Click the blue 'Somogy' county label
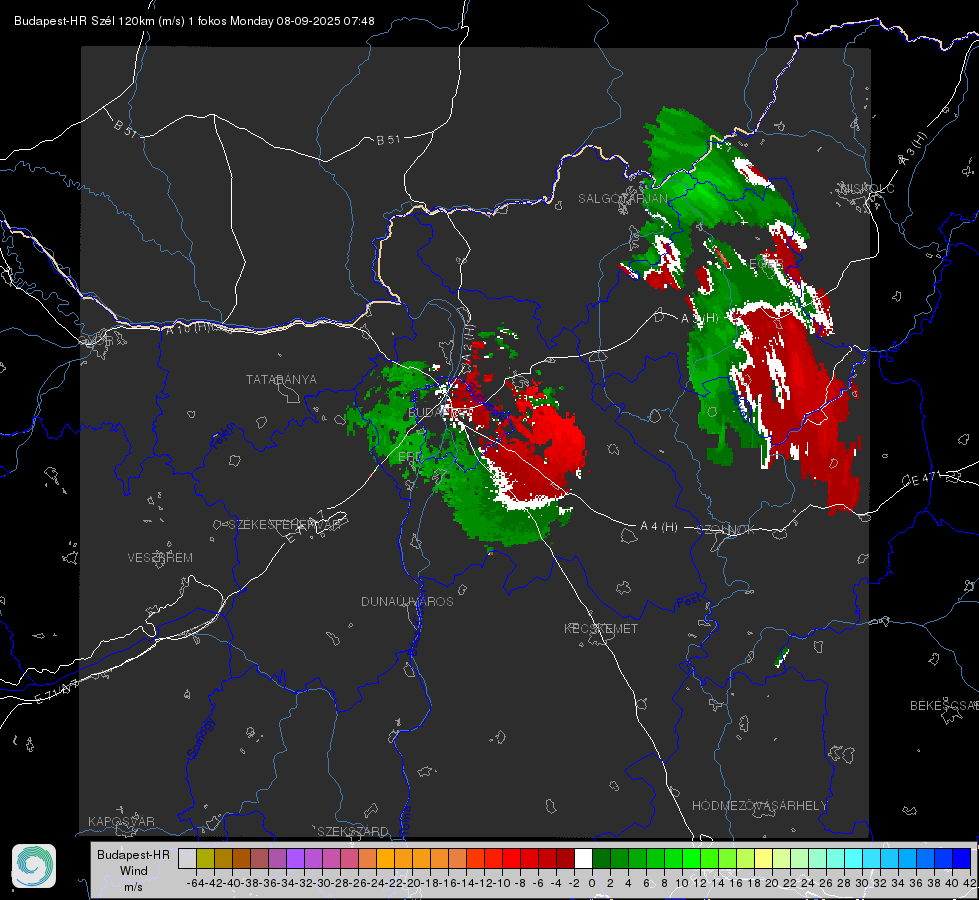Image resolution: width=979 pixels, height=900 pixels. (201, 738)
